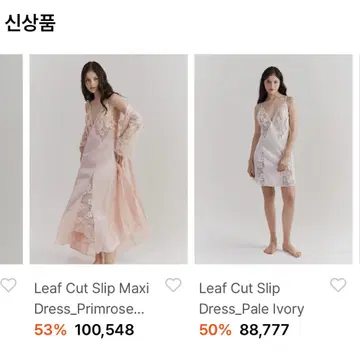Viewport: 360px width, 360px height.
Task: Click the next product card sliver at right edge
Action: (359, 159)
